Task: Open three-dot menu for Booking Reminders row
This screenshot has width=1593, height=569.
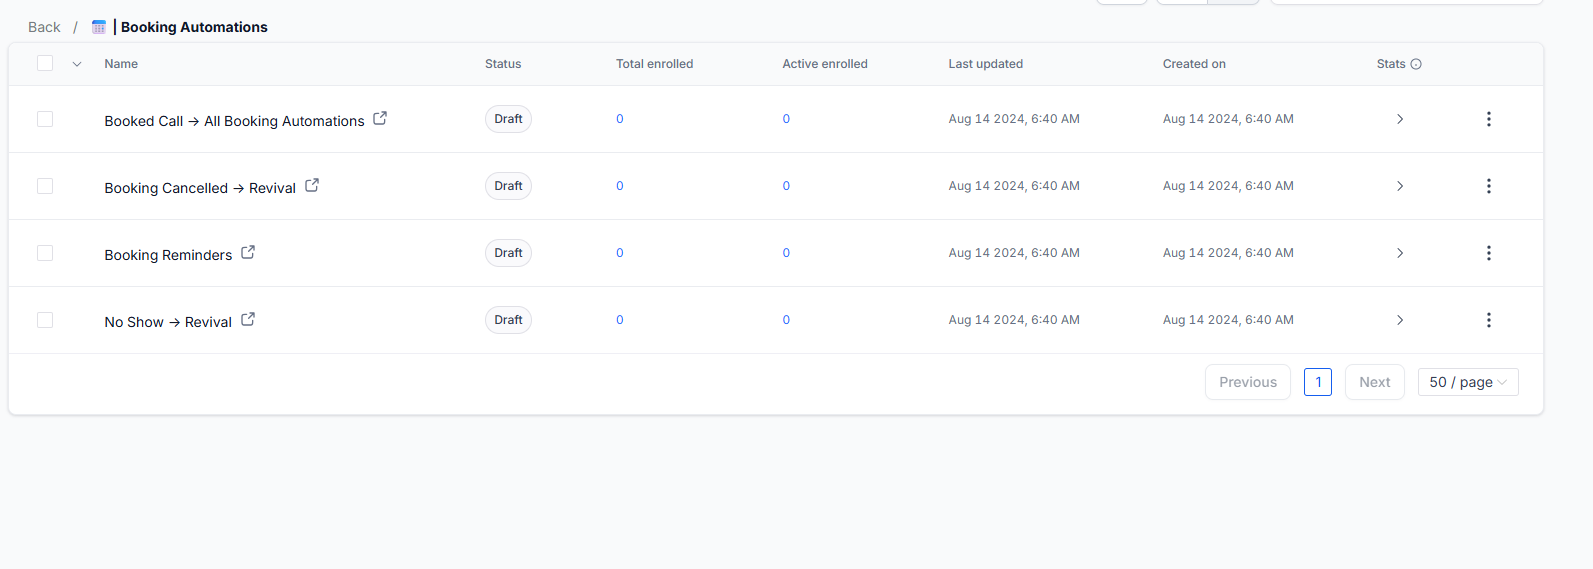Action: 1488,253
